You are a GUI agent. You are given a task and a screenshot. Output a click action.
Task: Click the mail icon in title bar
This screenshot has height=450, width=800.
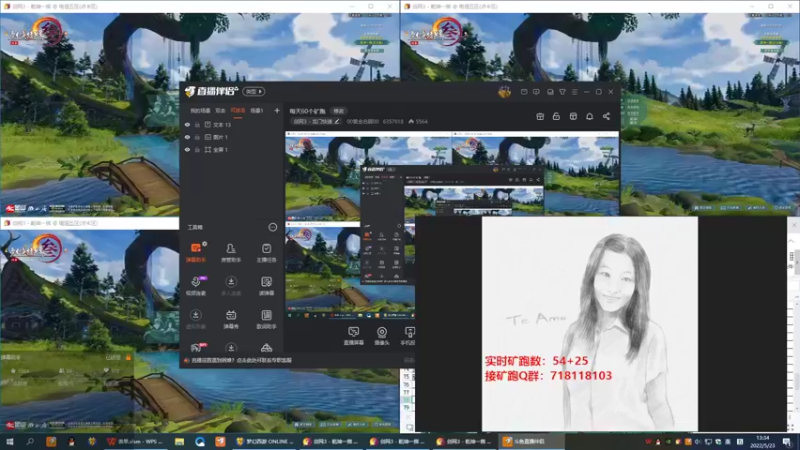tap(524, 92)
